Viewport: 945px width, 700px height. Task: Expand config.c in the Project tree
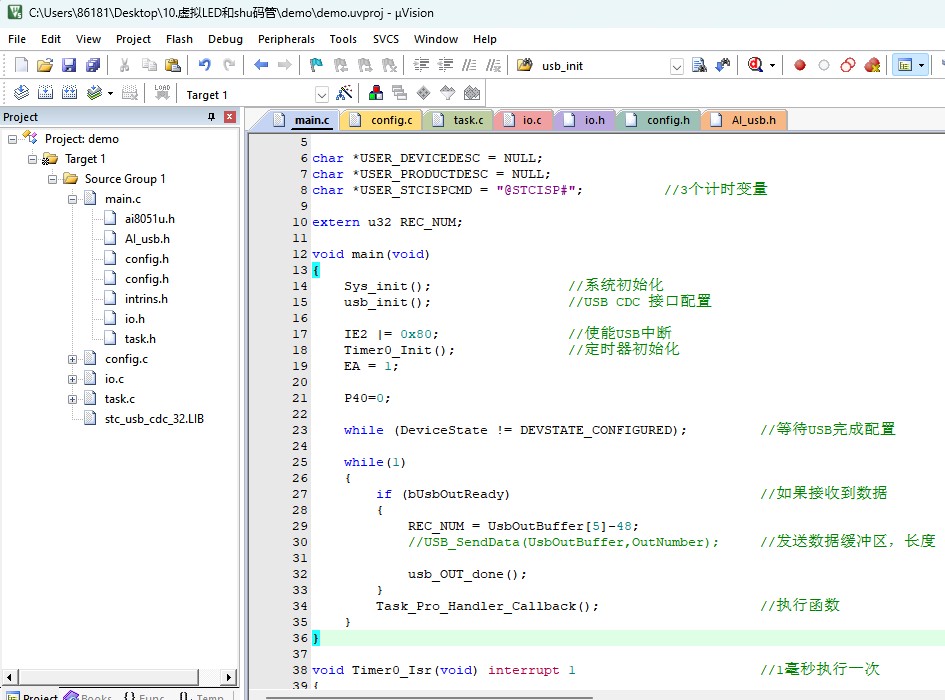(x=72, y=359)
